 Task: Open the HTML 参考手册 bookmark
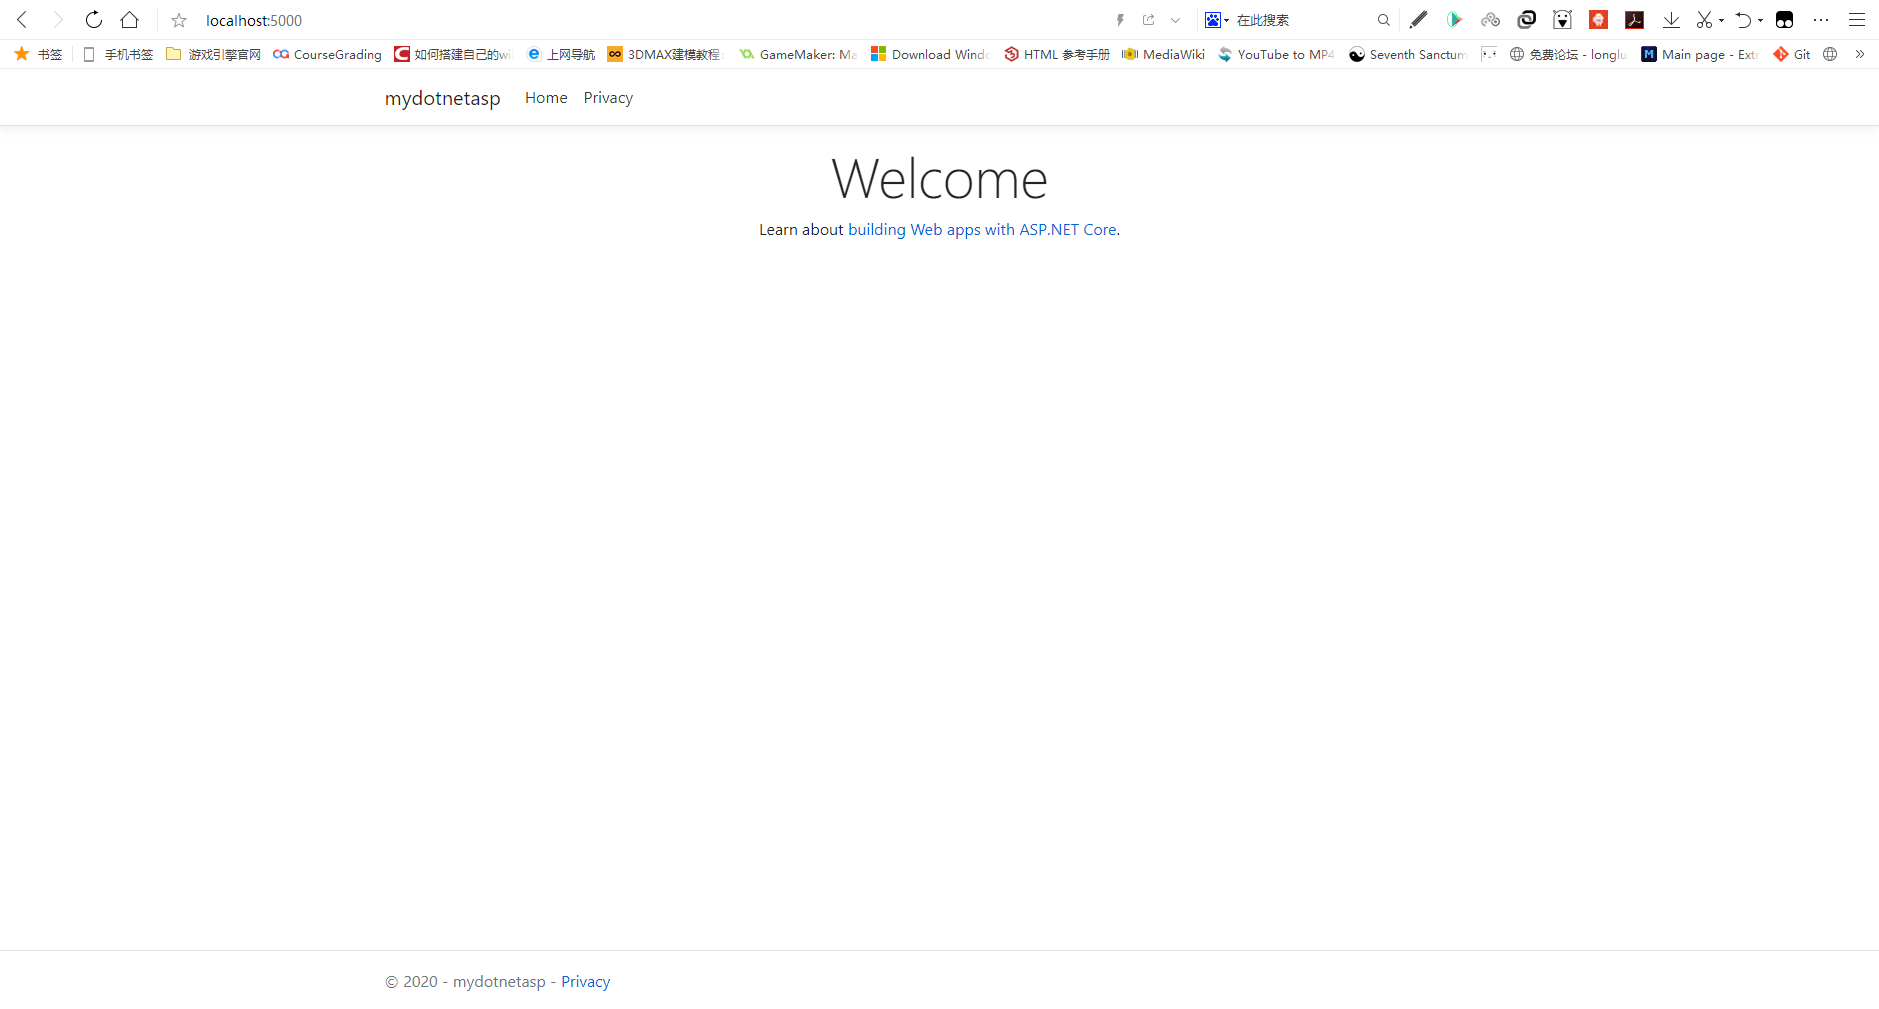[x=1057, y=54]
